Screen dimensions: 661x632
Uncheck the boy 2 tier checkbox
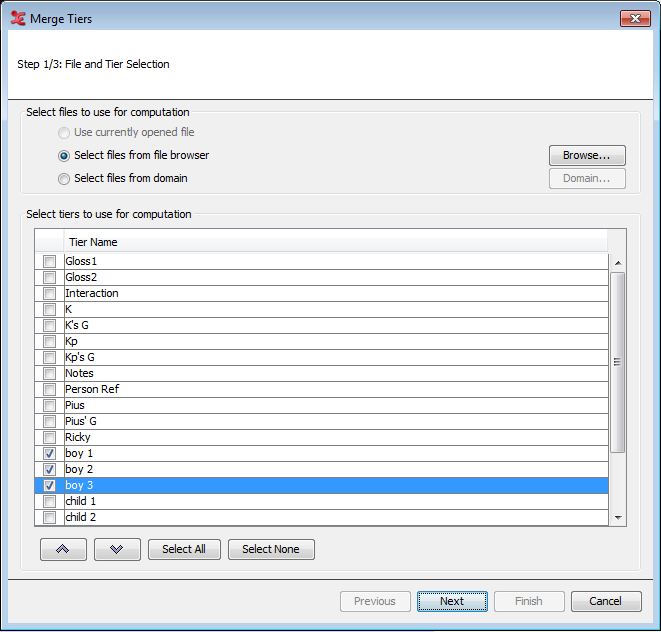(x=49, y=470)
